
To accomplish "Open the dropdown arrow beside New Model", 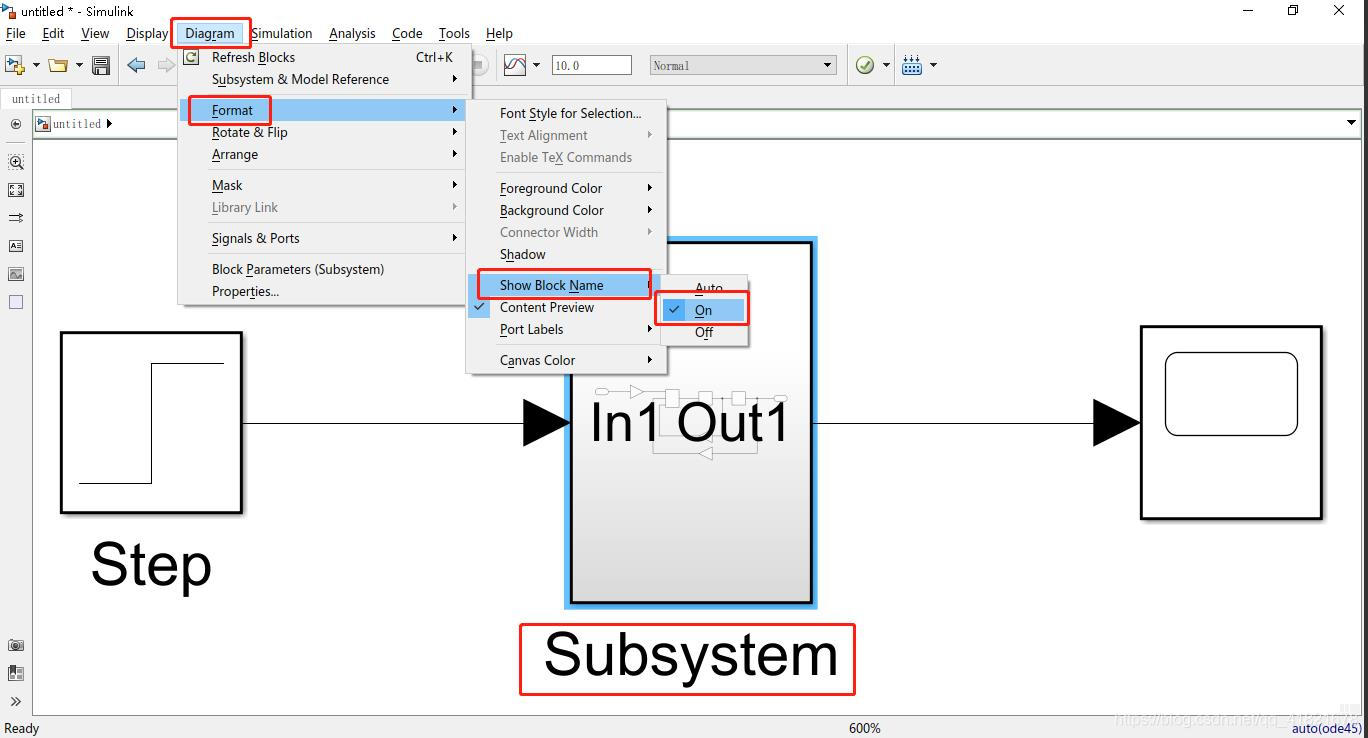I will tap(36, 65).
